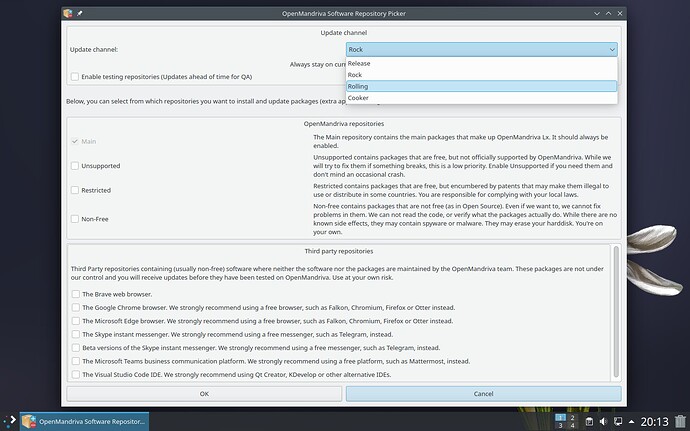This screenshot has width=690, height=431.
Task: Choose Release from the channel list
Action: point(481,63)
